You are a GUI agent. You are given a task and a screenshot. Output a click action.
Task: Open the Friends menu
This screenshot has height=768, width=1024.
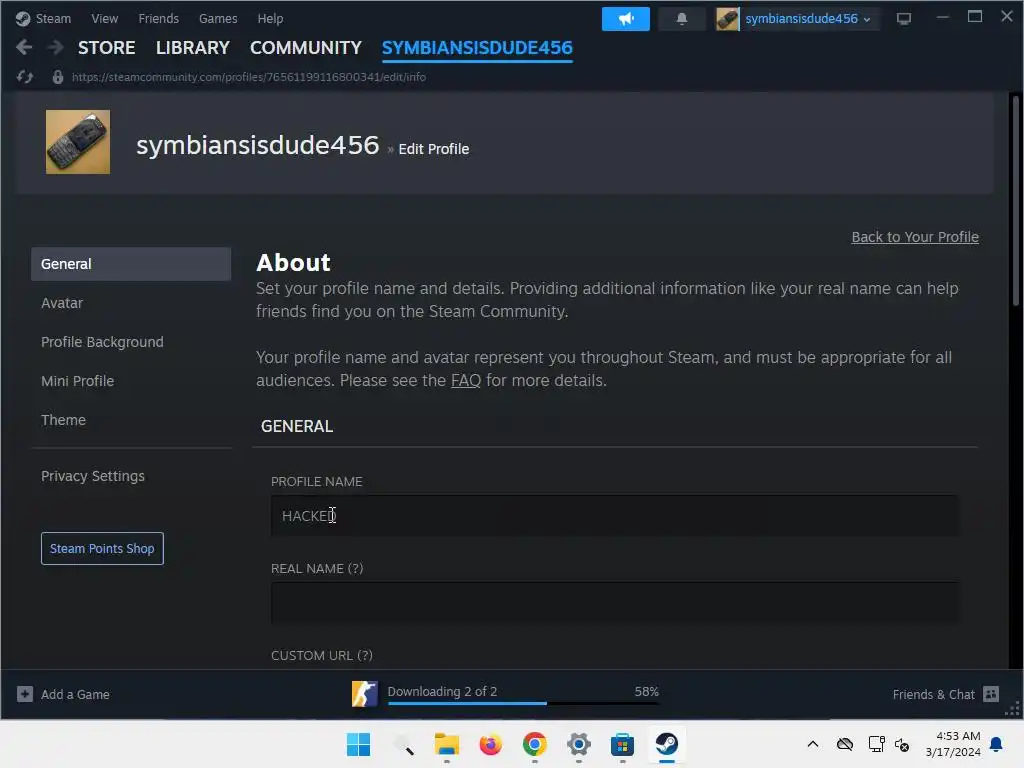pos(158,19)
